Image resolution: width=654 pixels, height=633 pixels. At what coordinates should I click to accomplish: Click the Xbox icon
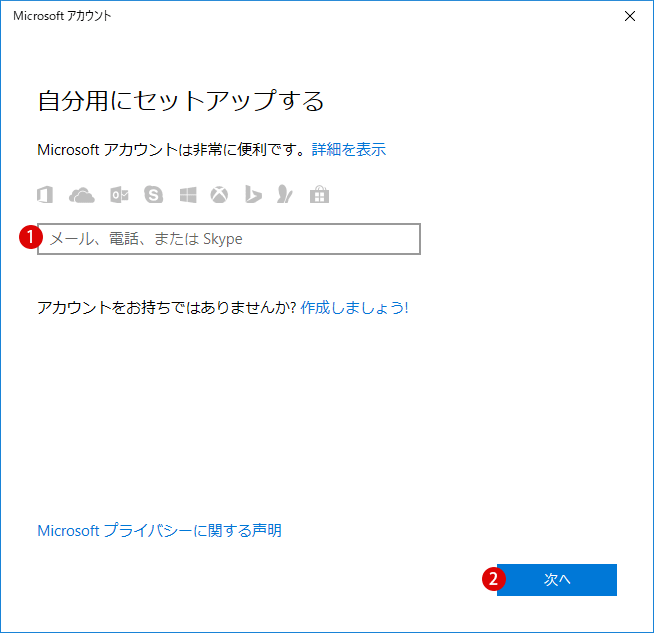(x=219, y=195)
